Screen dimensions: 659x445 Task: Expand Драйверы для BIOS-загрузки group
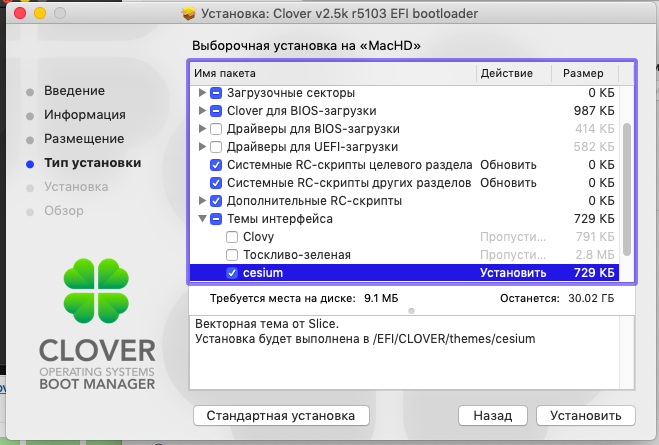(202, 129)
